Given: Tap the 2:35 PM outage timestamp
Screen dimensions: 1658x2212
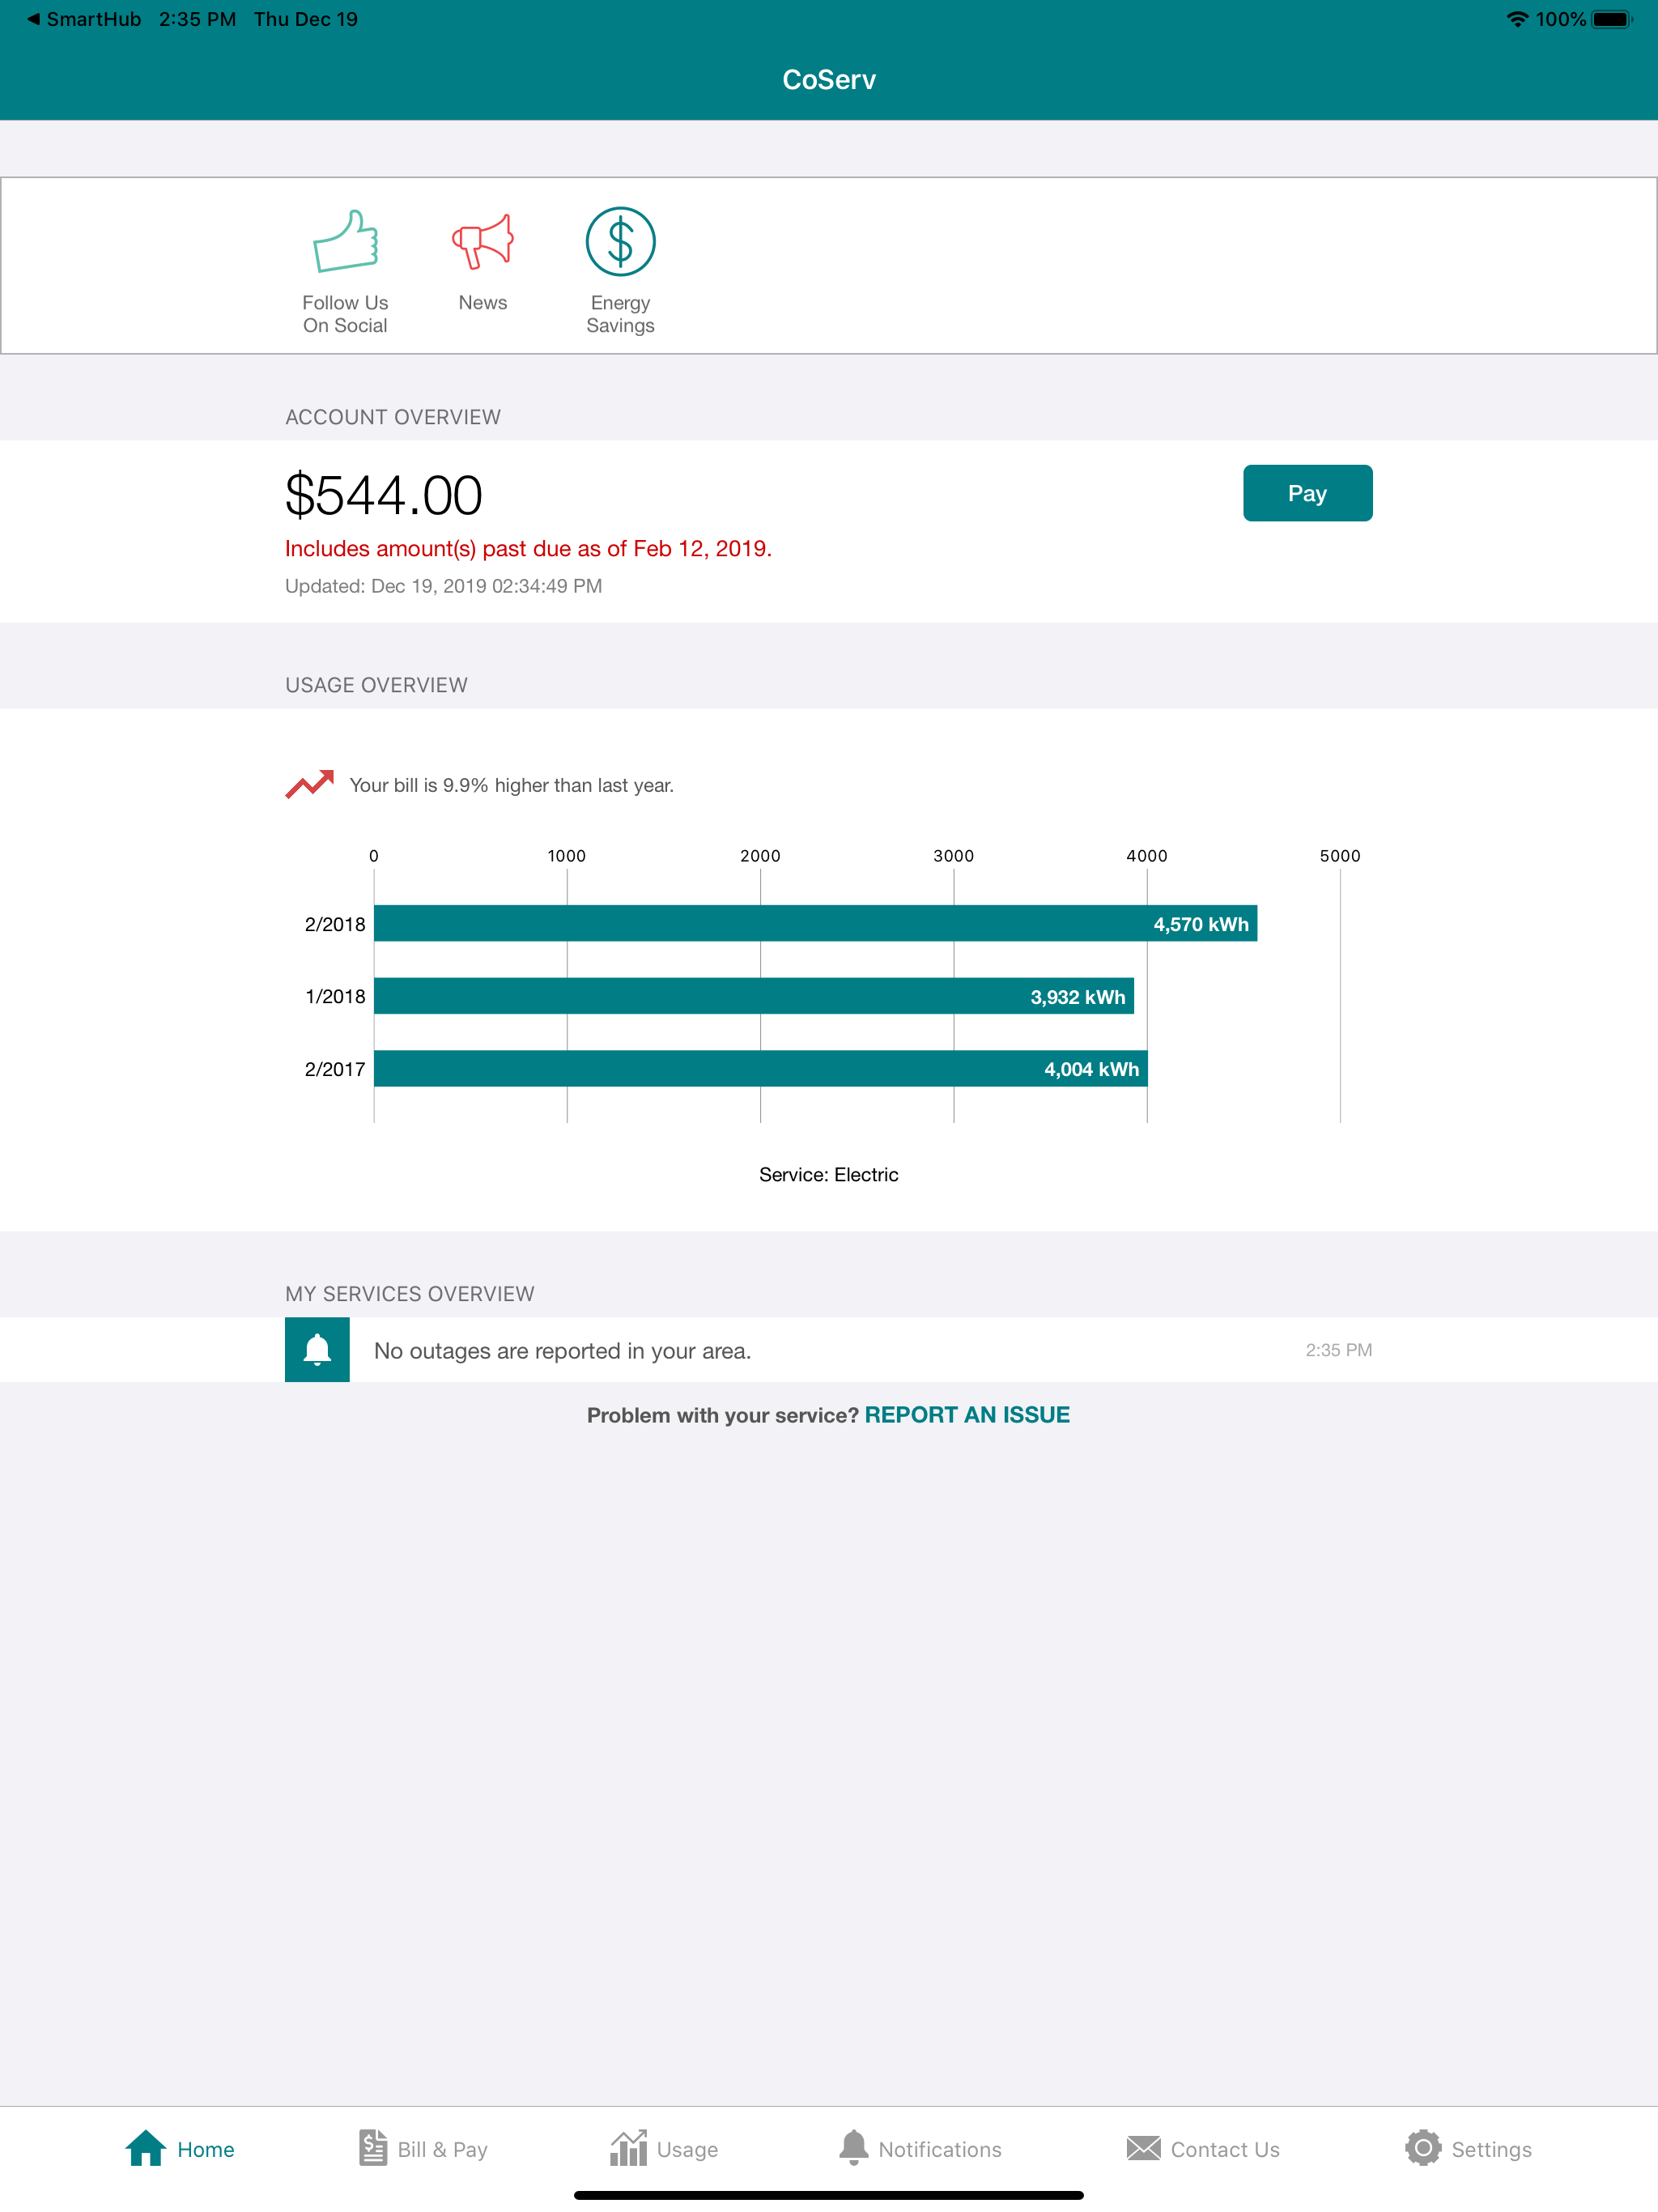Looking at the screenshot, I should click(1338, 1350).
